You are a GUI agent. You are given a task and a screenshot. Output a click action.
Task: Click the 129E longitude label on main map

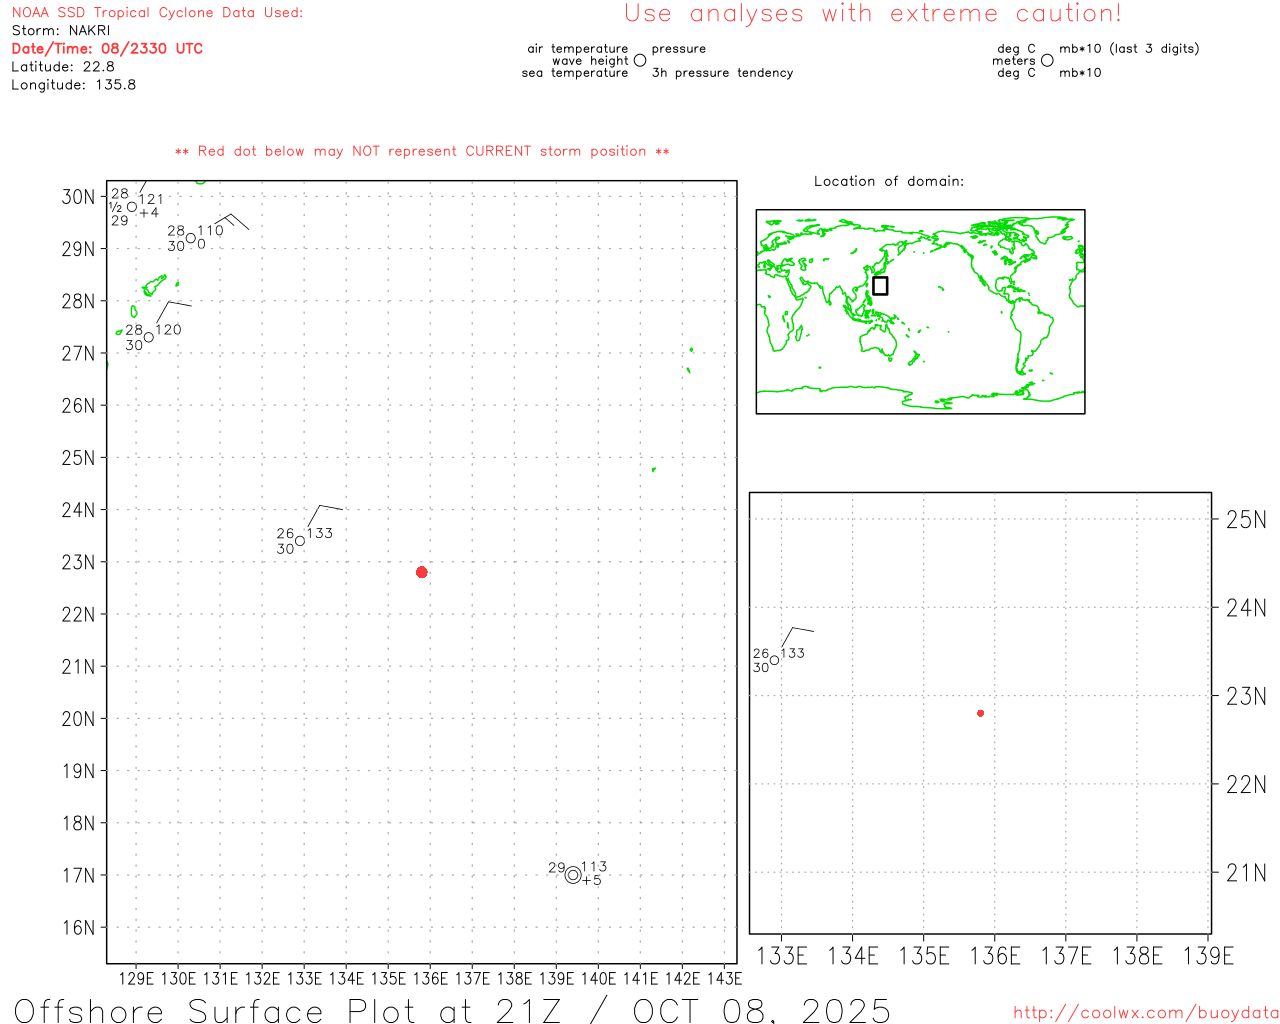(136, 978)
